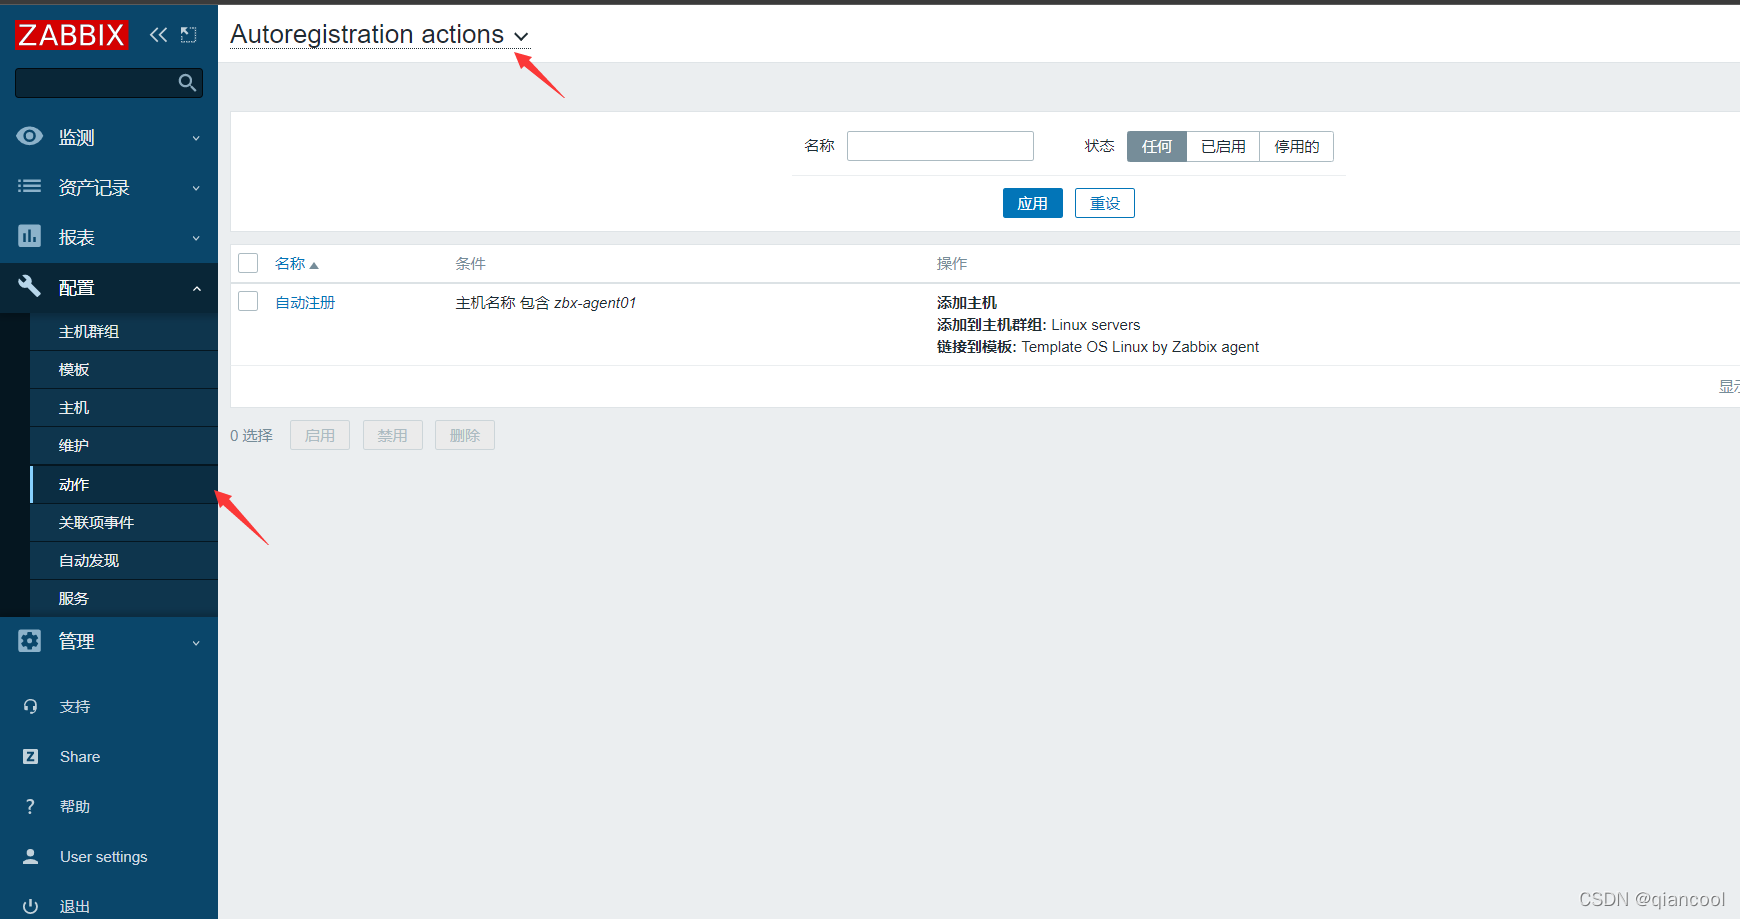
Task: Click the sidebar kiosk-mode square icon
Action: point(188,35)
